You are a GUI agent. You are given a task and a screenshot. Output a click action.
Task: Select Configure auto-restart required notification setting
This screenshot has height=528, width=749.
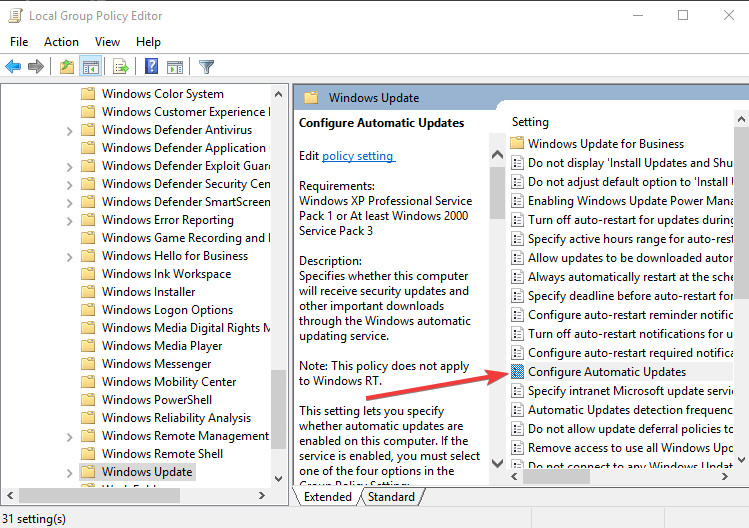pos(630,353)
